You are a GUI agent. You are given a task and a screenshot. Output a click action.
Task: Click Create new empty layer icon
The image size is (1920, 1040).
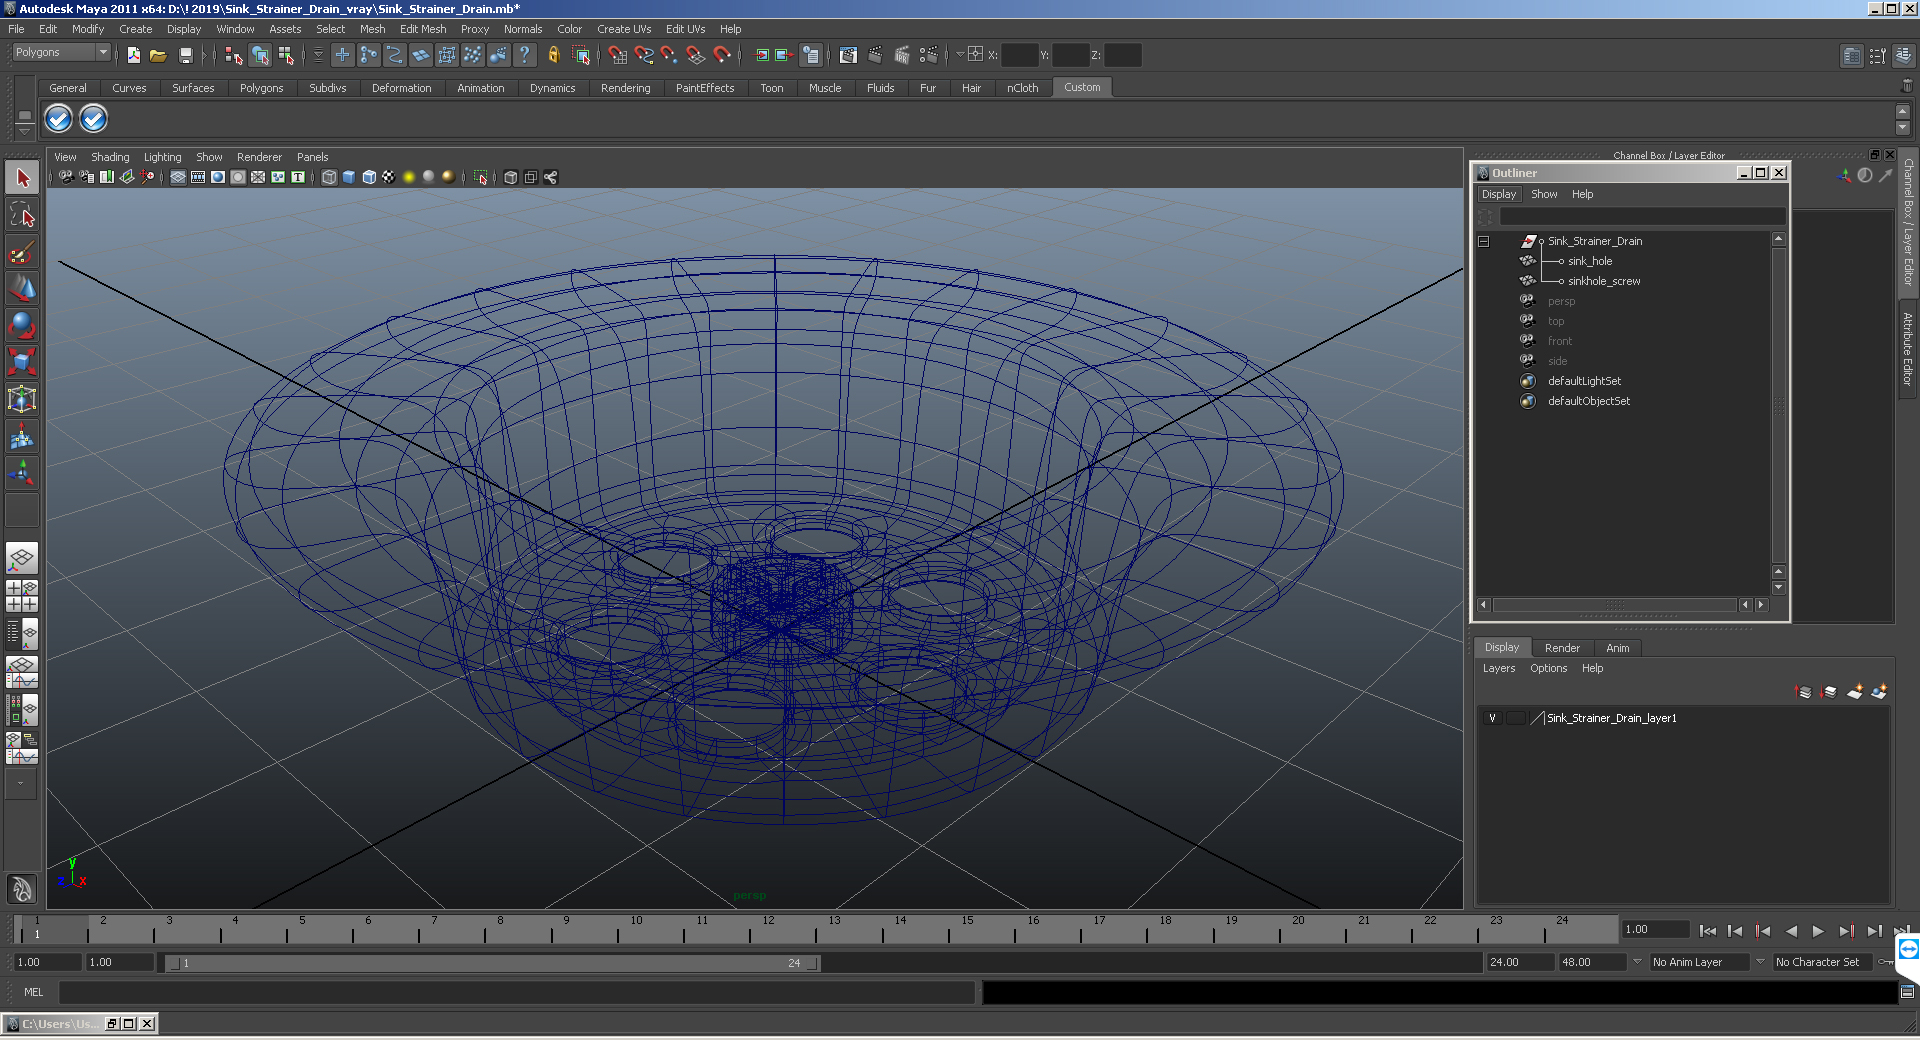pos(1855,692)
